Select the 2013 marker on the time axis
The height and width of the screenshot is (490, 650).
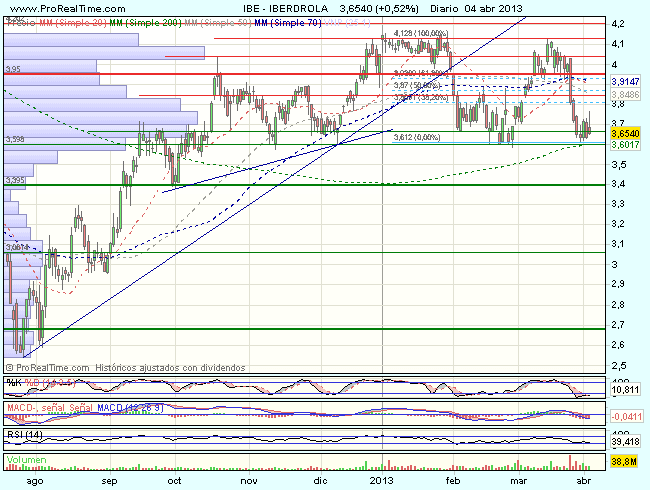(x=381, y=480)
